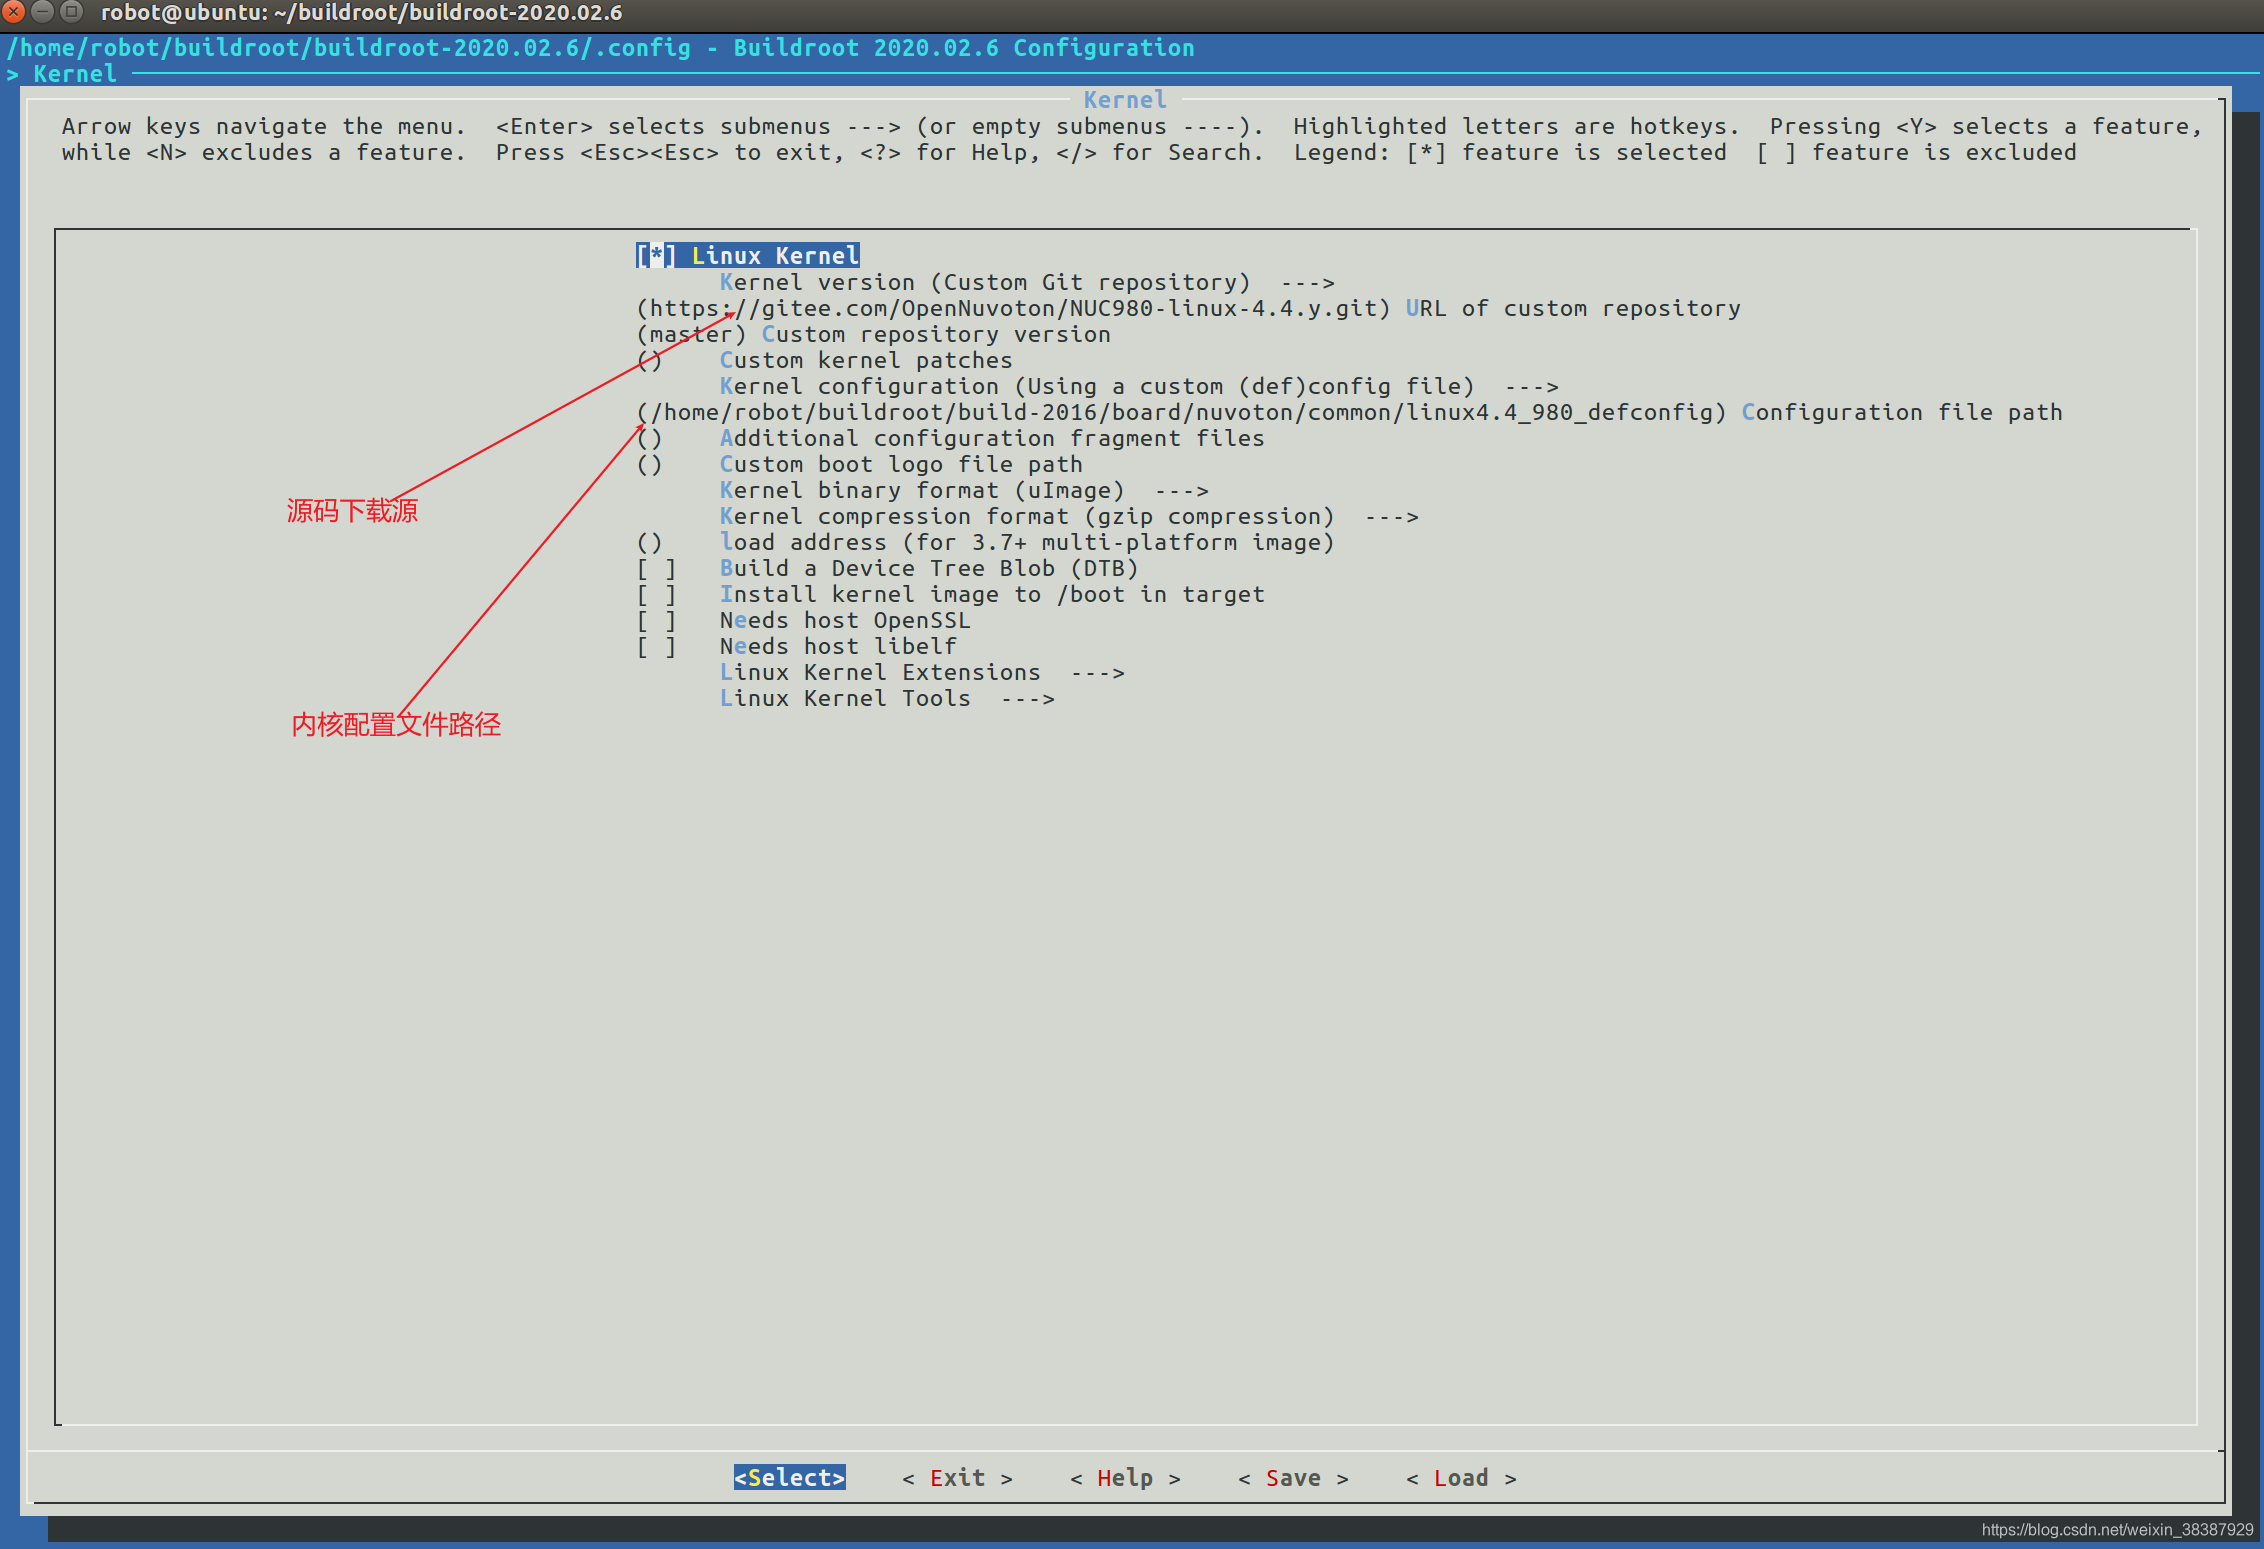Open Kernel binary format submenu
The height and width of the screenshot is (1549, 2264).
click(964, 491)
